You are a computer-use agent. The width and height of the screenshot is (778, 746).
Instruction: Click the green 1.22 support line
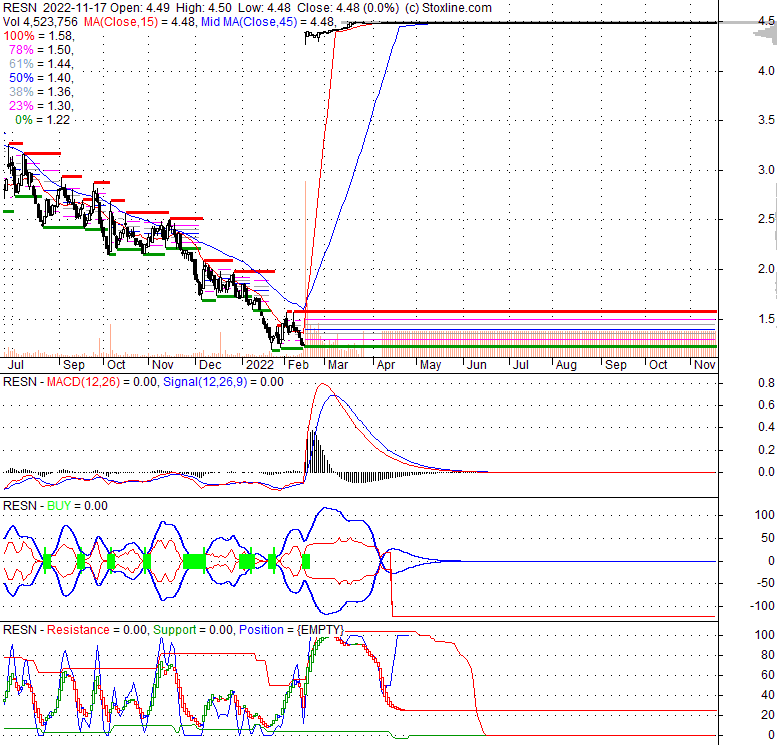[x=510, y=346]
